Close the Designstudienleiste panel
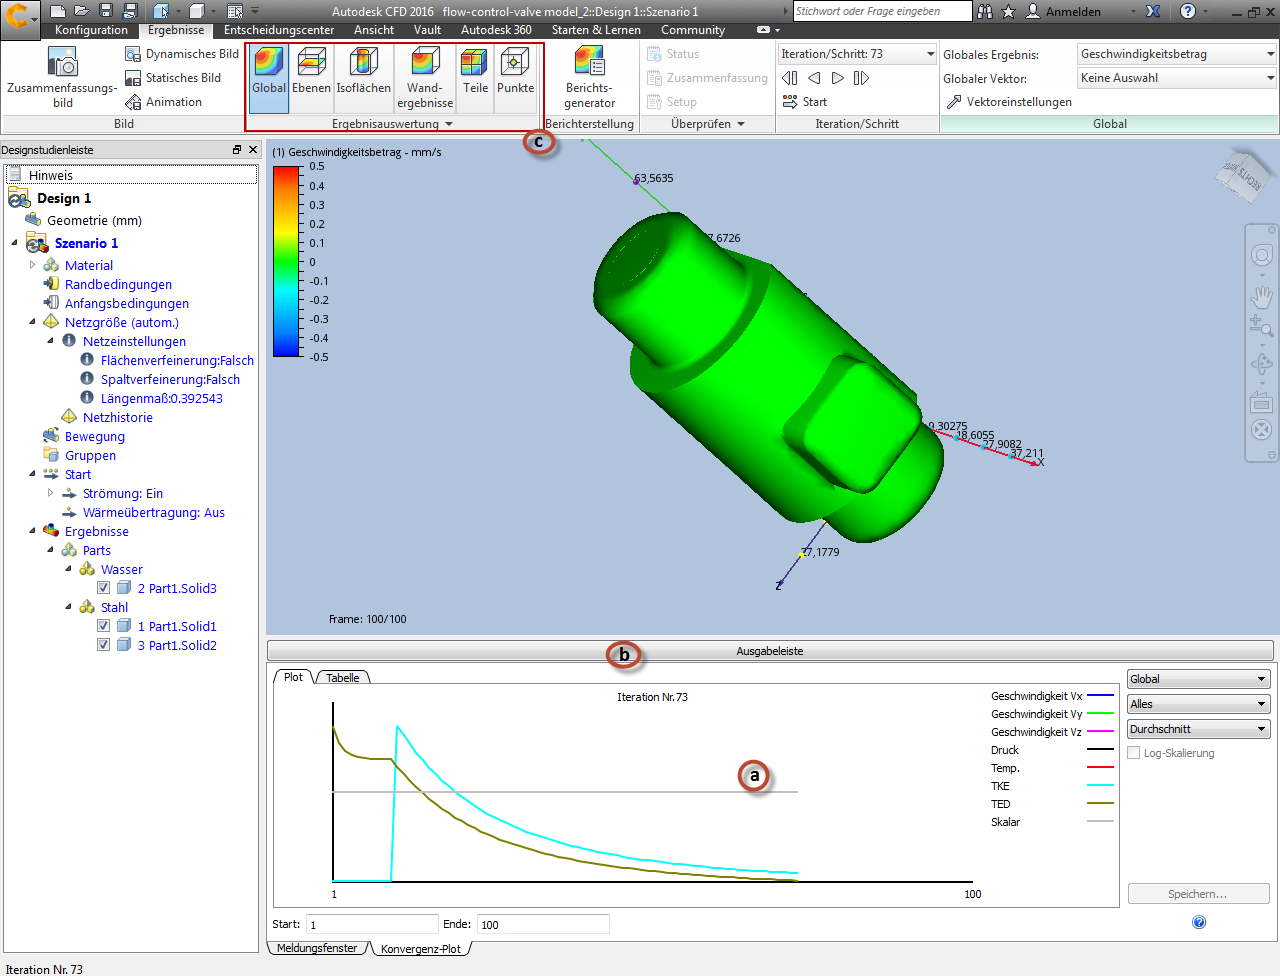The width and height of the screenshot is (1280, 976). [253, 150]
